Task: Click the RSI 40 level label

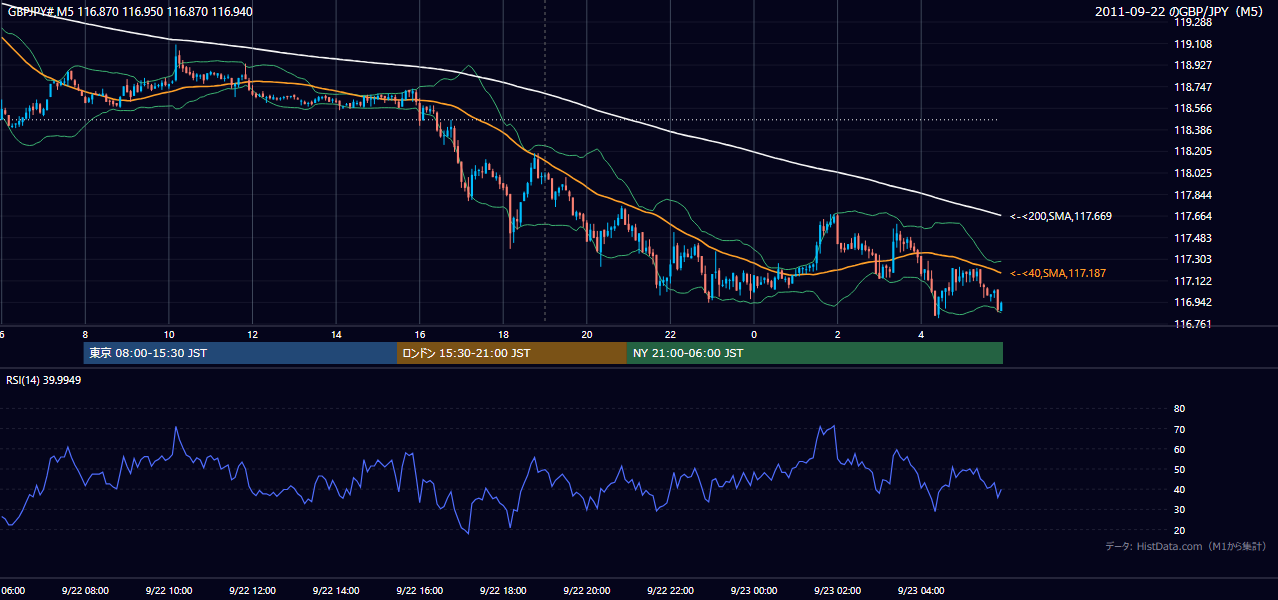Action: tap(1179, 489)
